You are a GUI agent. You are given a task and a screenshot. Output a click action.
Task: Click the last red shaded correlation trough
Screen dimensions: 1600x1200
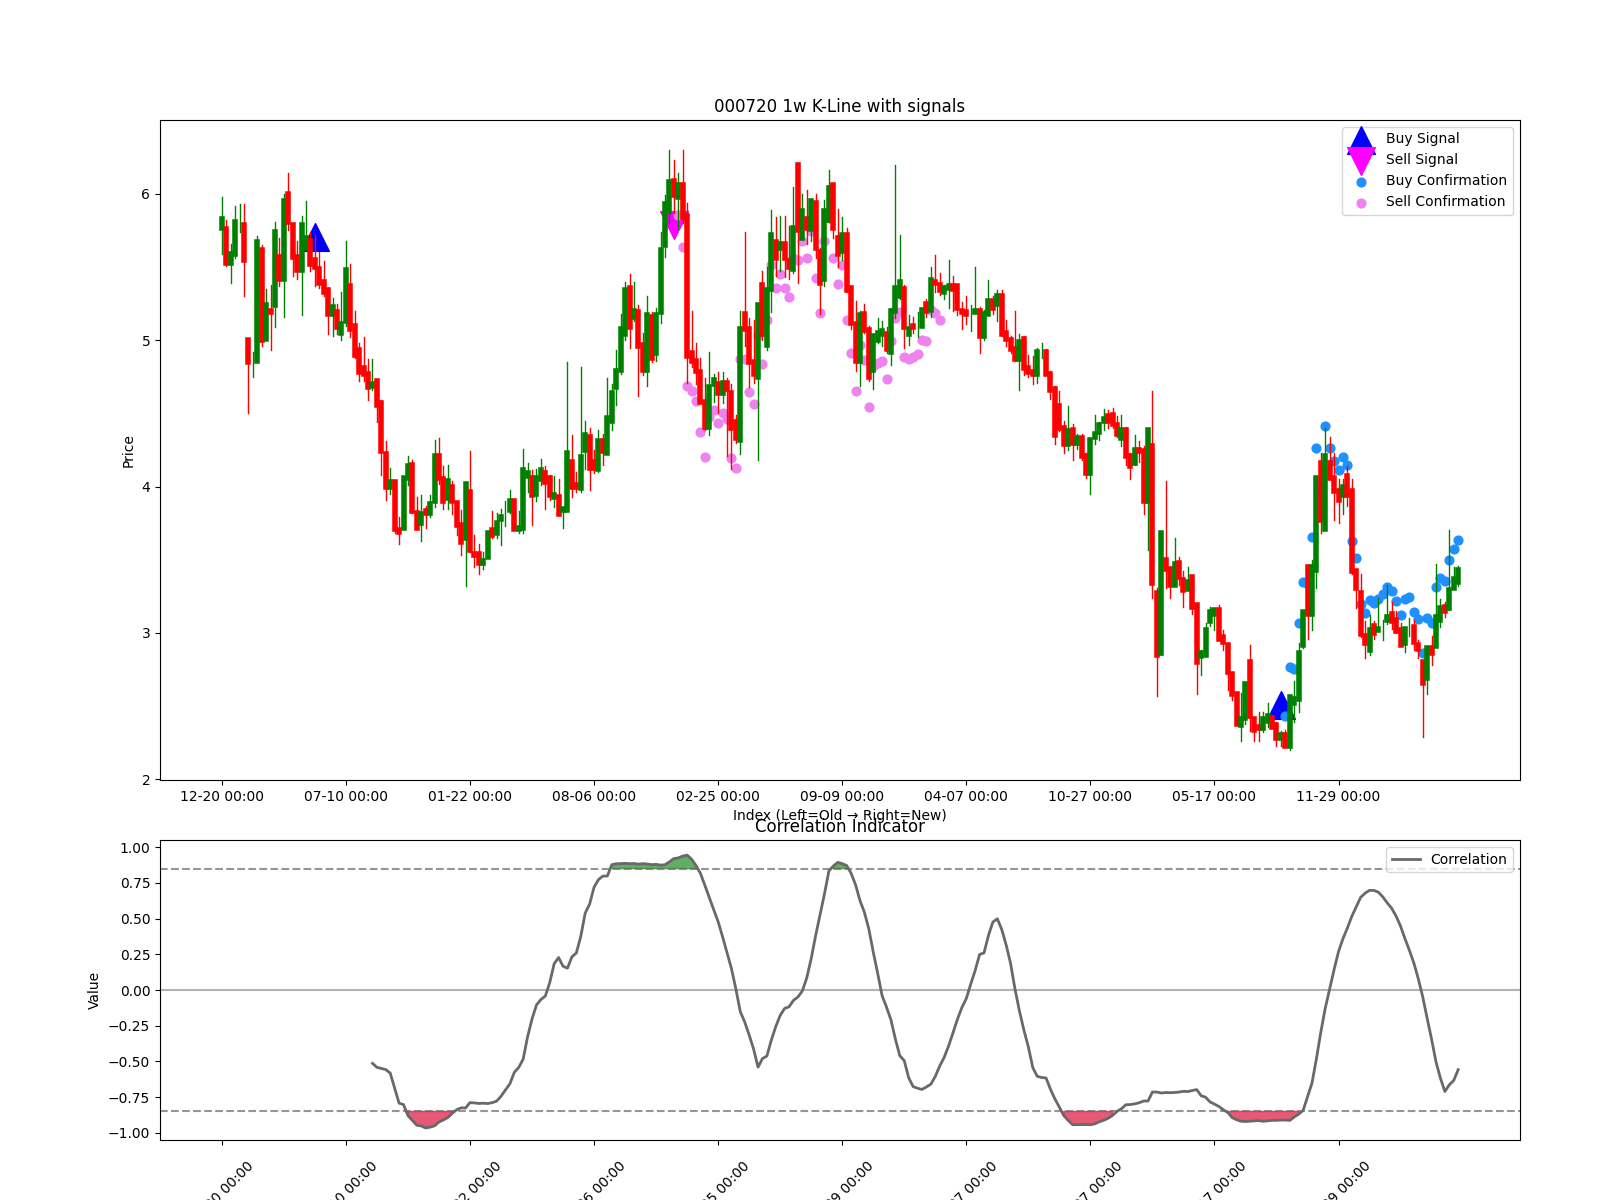point(1265,1115)
